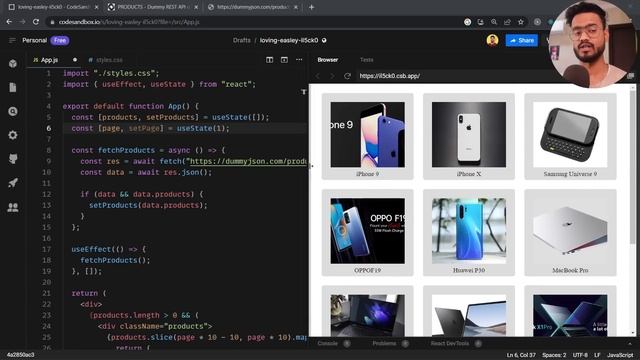Click the Share button
The width and height of the screenshot is (640, 360).
[522, 40]
